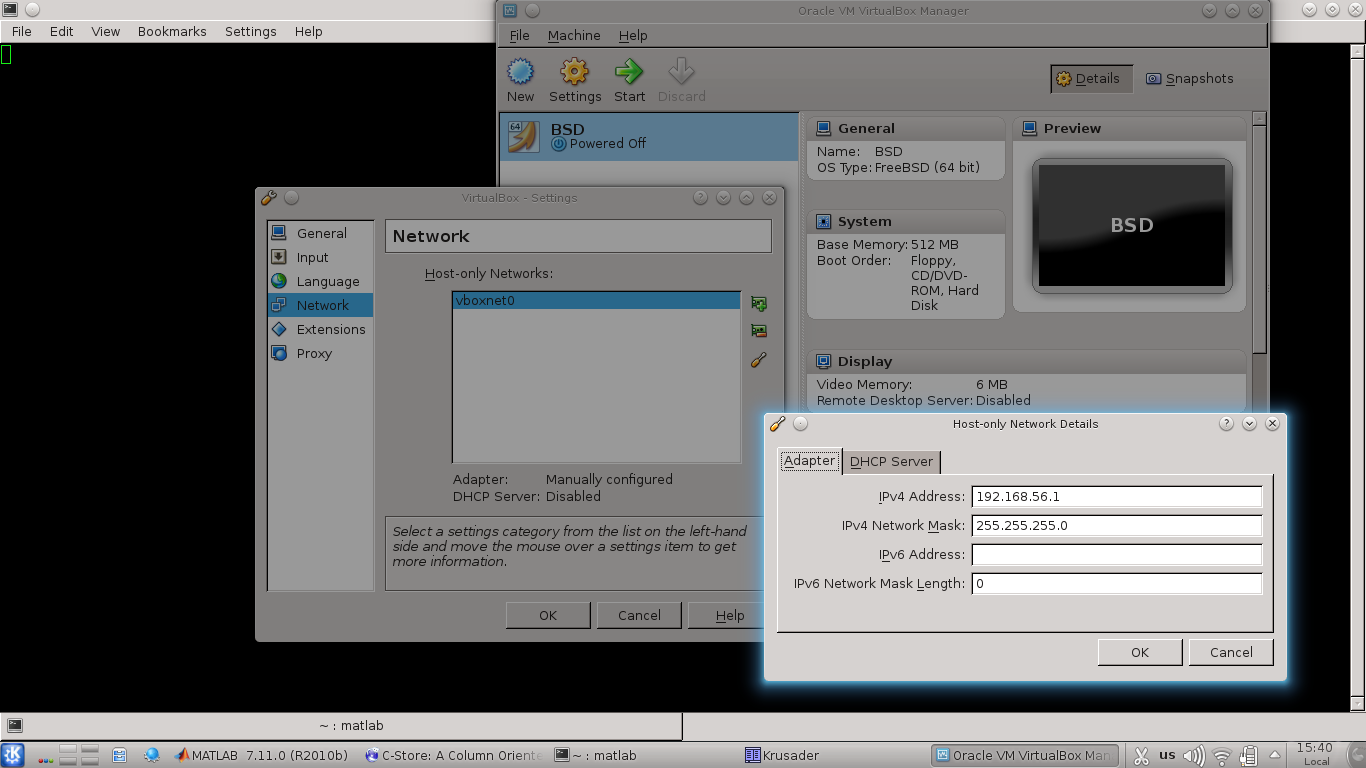This screenshot has width=1366, height=768.
Task: Click terminal window icon in title bar
Action: tap(9, 9)
